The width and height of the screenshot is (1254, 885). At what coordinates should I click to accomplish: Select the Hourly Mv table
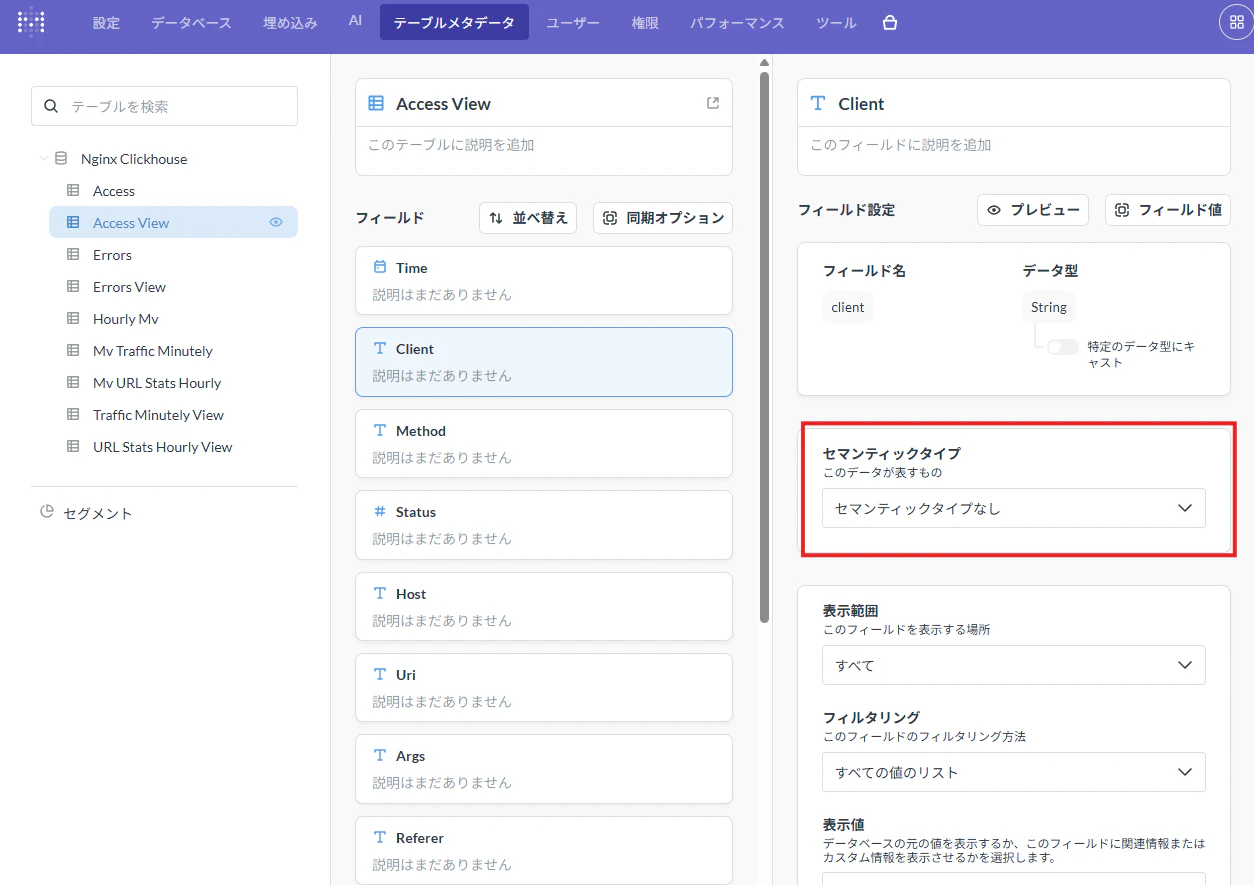click(173, 318)
